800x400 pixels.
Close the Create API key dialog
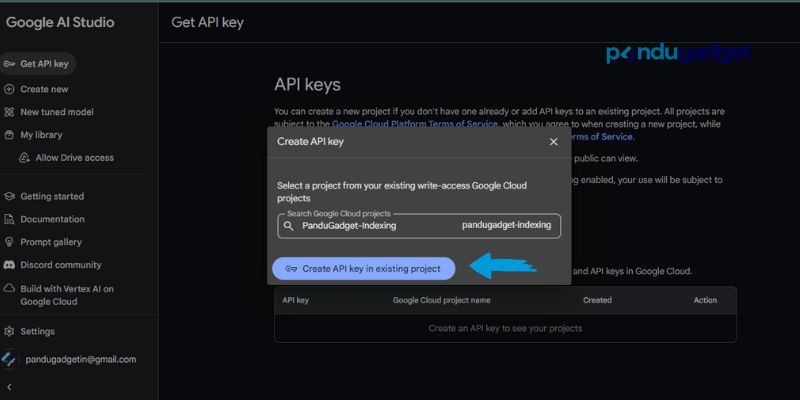pyautogui.click(x=554, y=142)
